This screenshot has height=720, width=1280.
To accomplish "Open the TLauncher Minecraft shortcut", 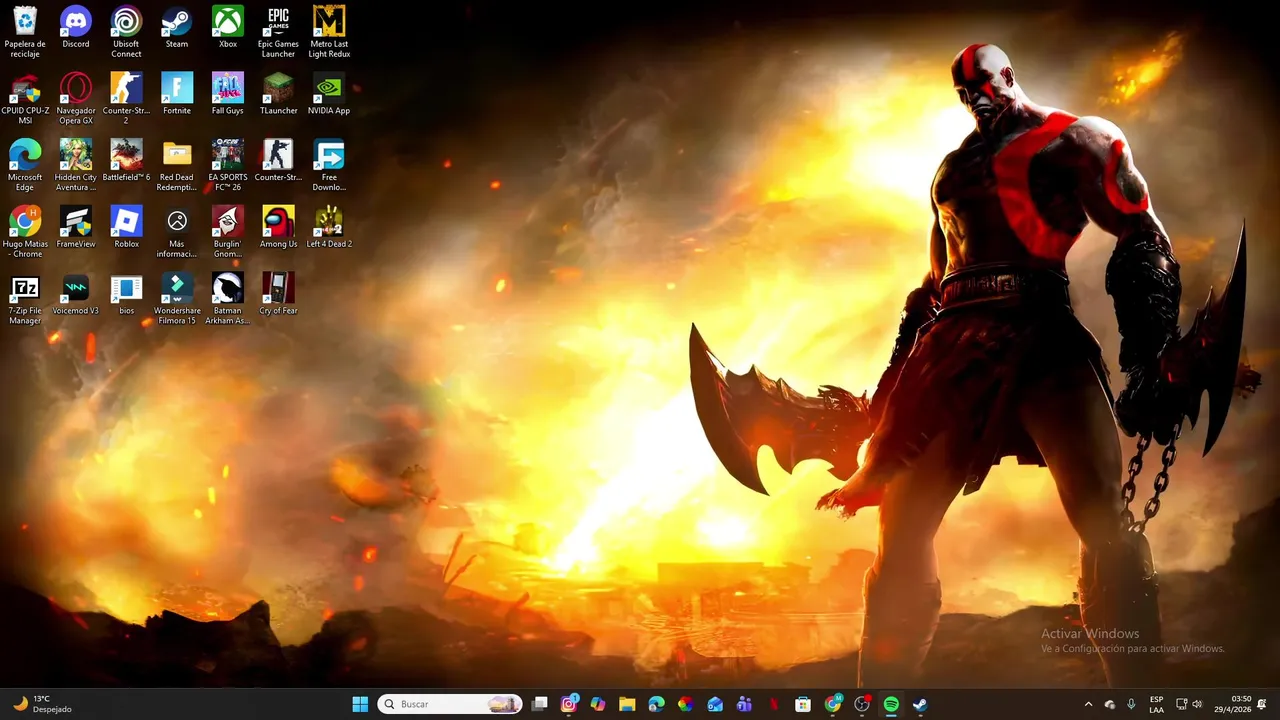I will coord(278,94).
